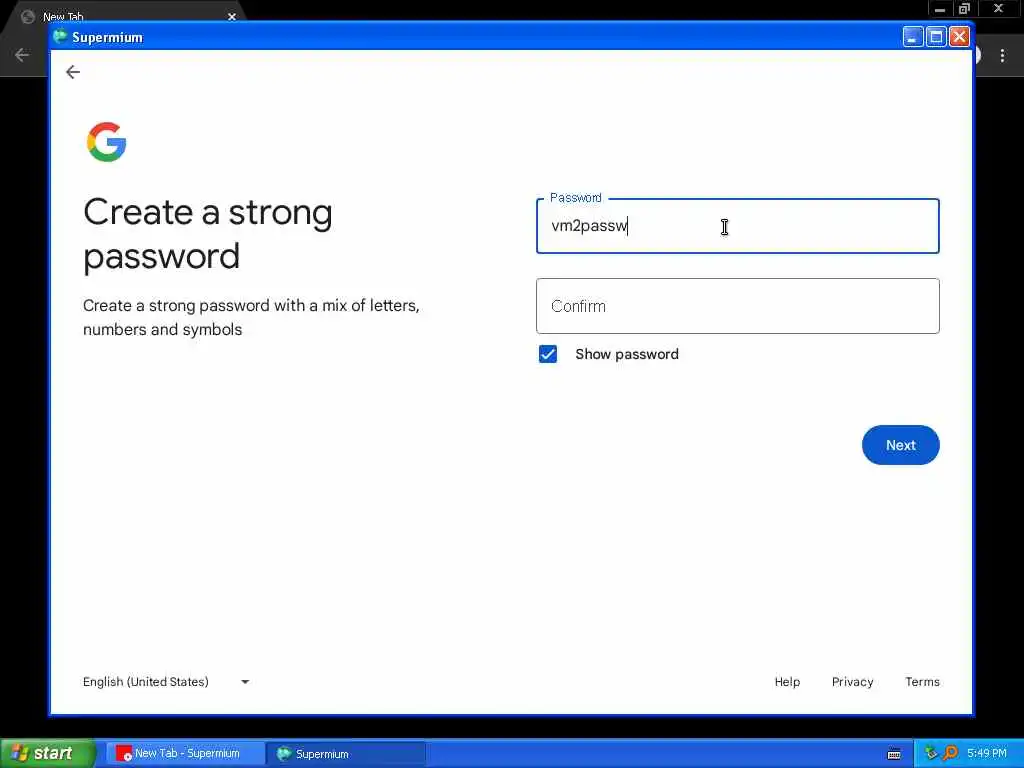Image resolution: width=1024 pixels, height=768 pixels.
Task: Open the English (United States) language dropdown
Action: 166,682
